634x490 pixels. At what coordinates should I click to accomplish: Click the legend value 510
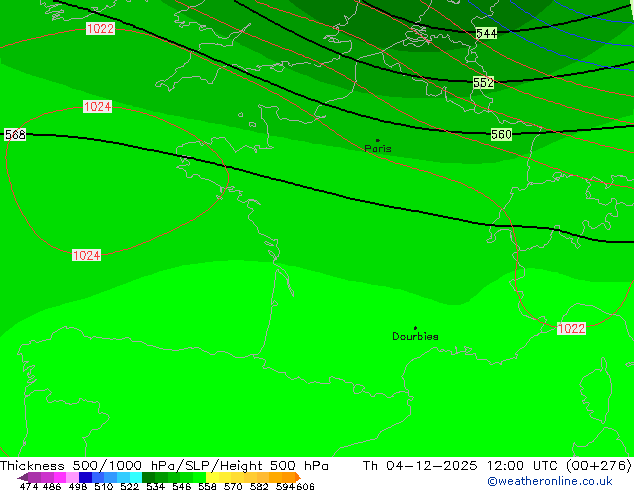pyautogui.click(x=104, y=486)
